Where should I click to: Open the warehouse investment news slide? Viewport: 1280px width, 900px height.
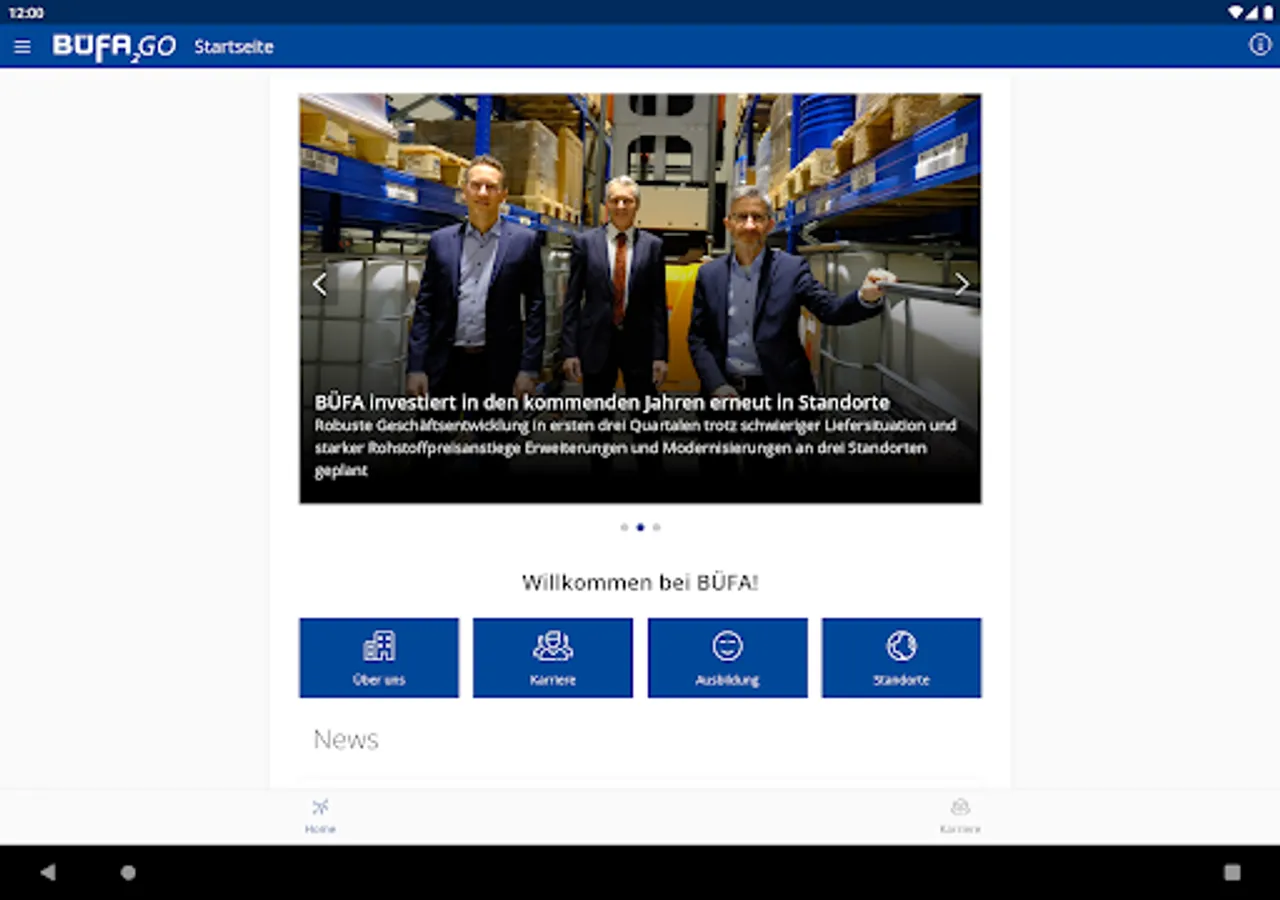640,298
